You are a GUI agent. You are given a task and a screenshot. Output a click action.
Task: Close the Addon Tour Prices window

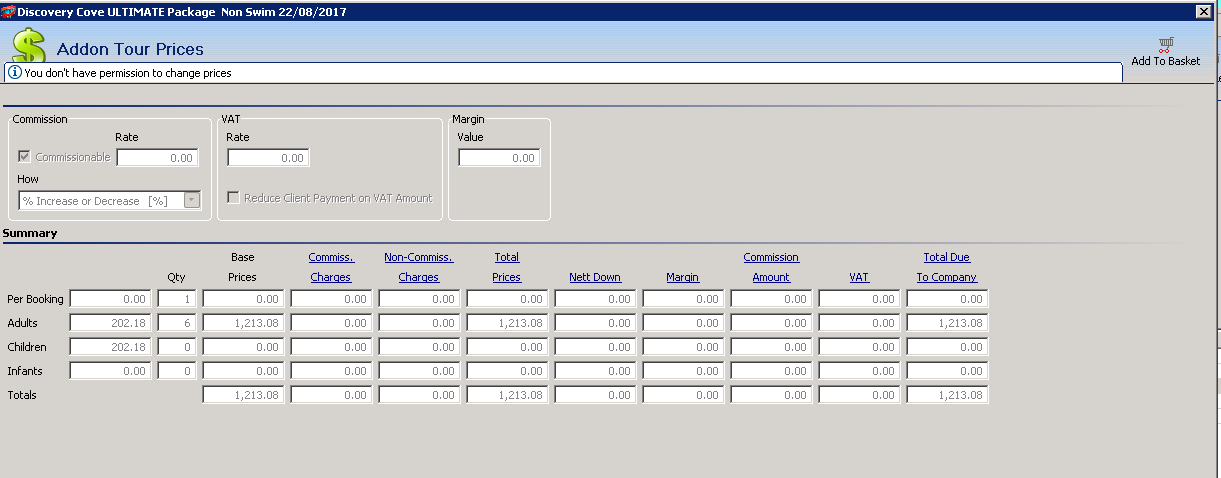[x=1205, y=10]
